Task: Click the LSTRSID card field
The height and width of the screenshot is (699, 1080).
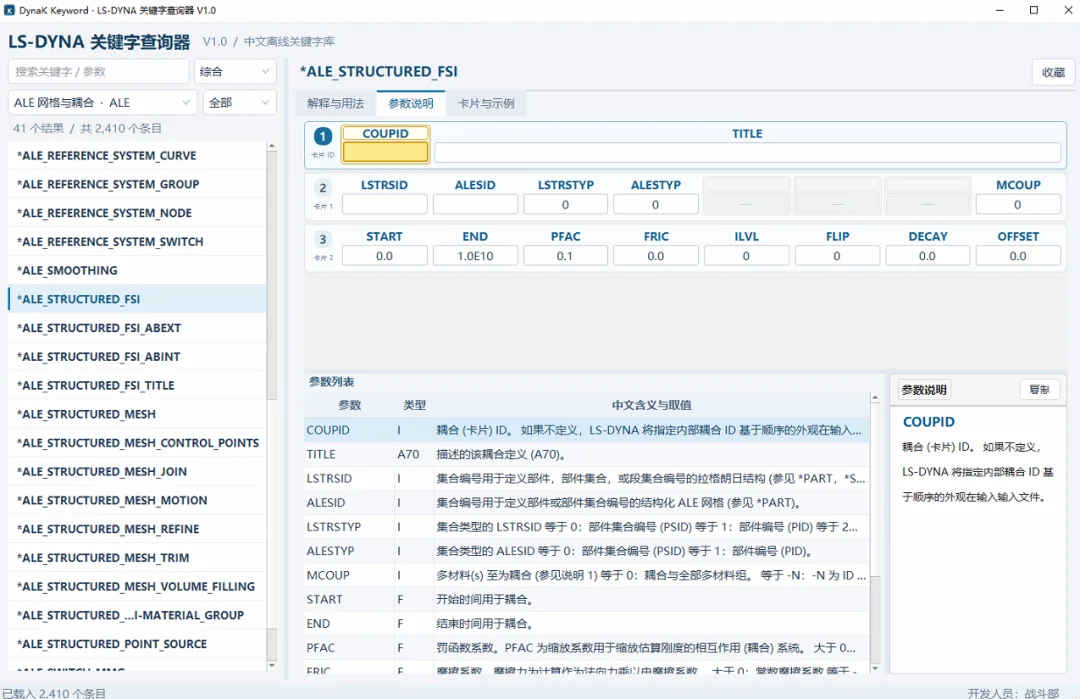Action: (384, 205)
